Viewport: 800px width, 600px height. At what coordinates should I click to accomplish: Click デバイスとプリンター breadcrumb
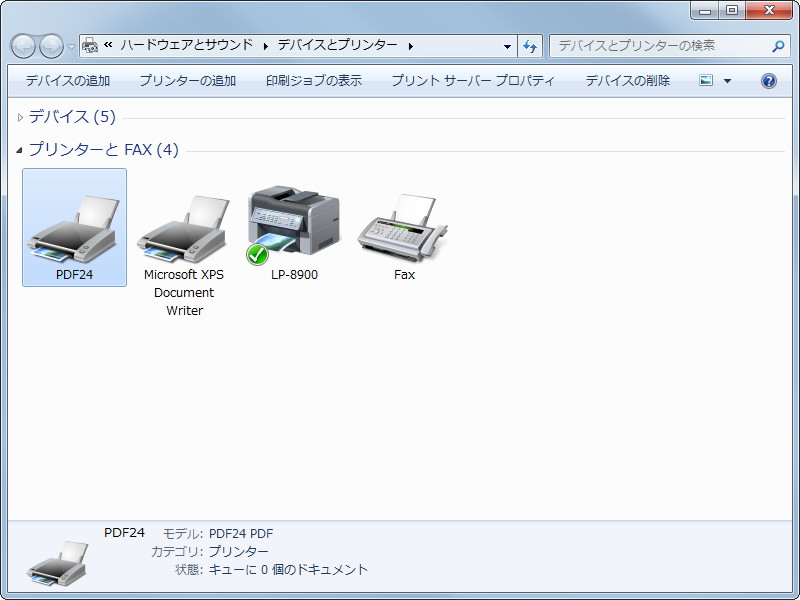coord(337,45)
